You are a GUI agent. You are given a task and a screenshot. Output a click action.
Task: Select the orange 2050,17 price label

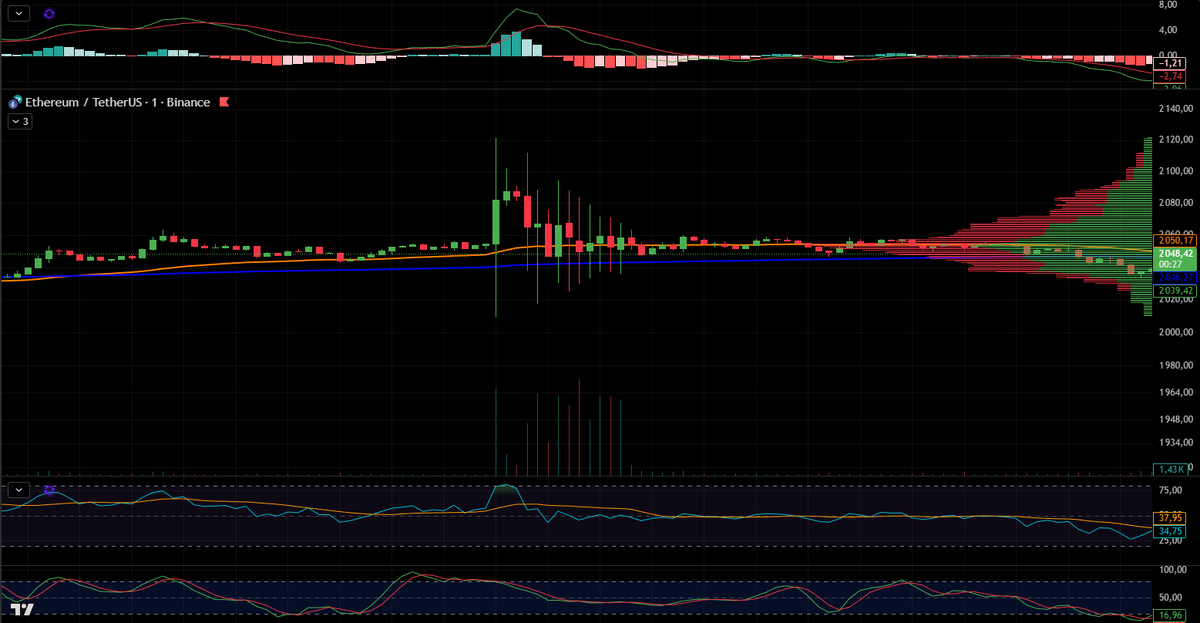coord(1176,240)
